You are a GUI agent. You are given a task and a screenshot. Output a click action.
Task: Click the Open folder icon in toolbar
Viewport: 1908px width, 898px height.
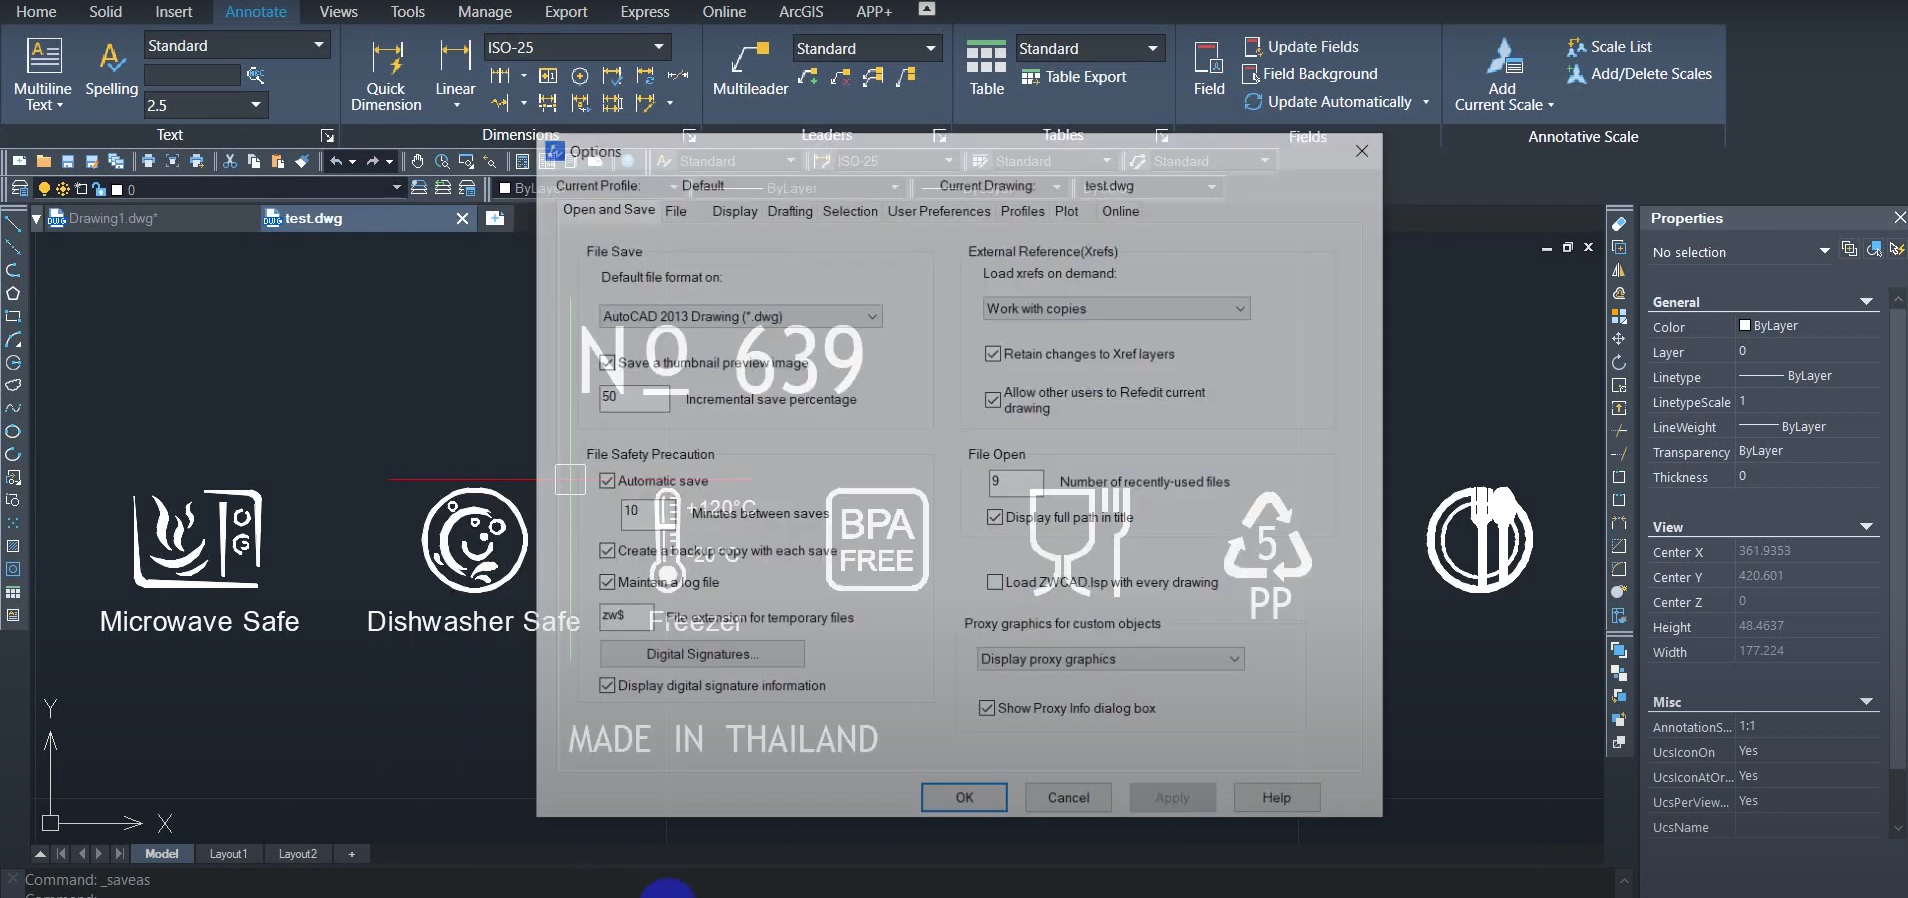[x=43, y=161]
